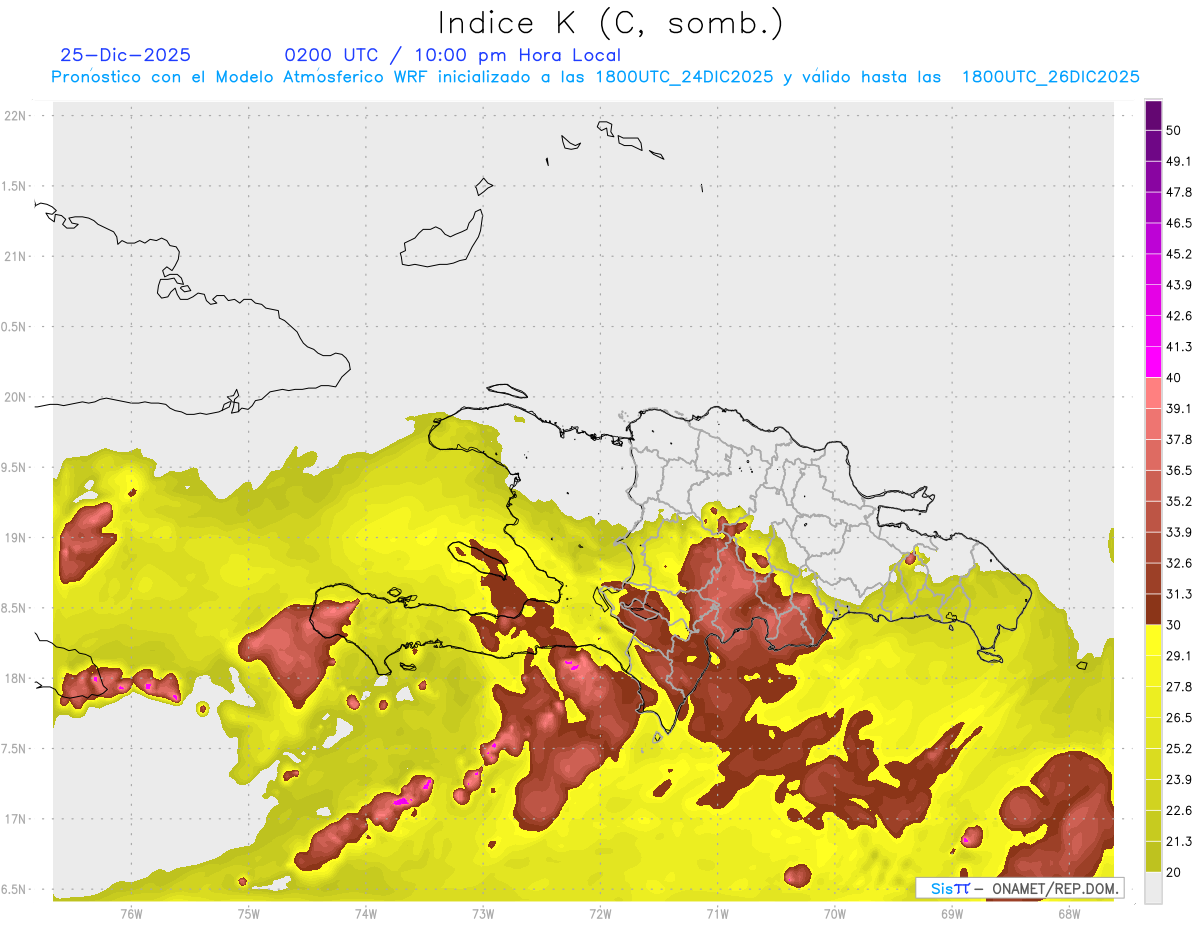Screen dimensions: 1200x927
Task: Click the '74W' longitude label
Action: [x=366, y=914]
